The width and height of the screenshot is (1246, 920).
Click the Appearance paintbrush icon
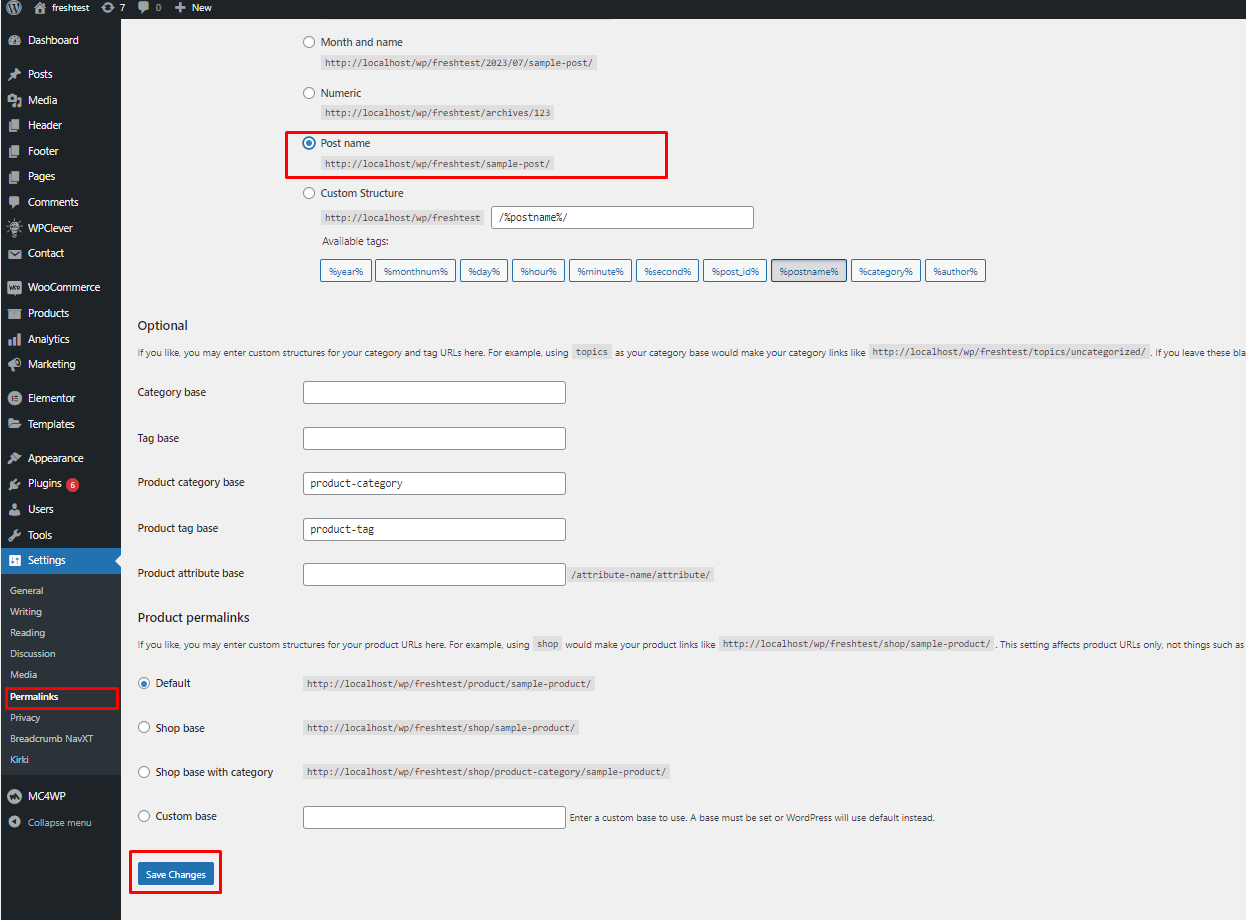click(14, 458)
